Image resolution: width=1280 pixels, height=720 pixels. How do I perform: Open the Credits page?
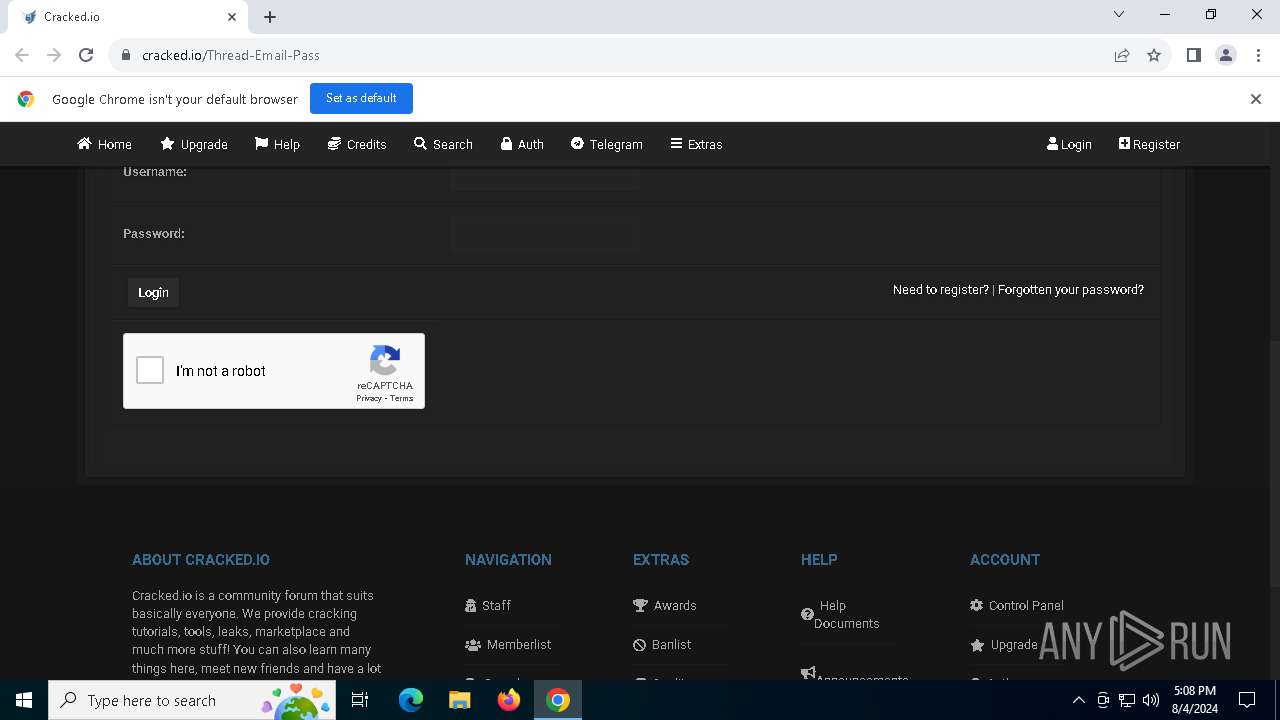pyautogui.click(x=357, y=144)
